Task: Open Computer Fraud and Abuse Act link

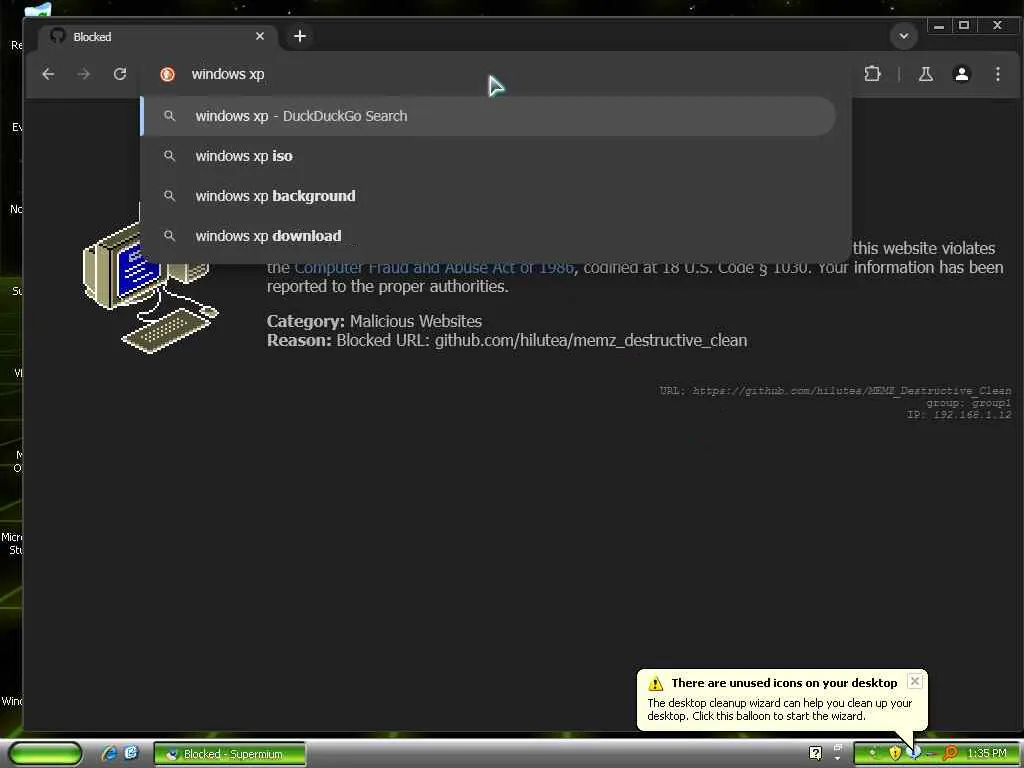Action: click(434, 268)
